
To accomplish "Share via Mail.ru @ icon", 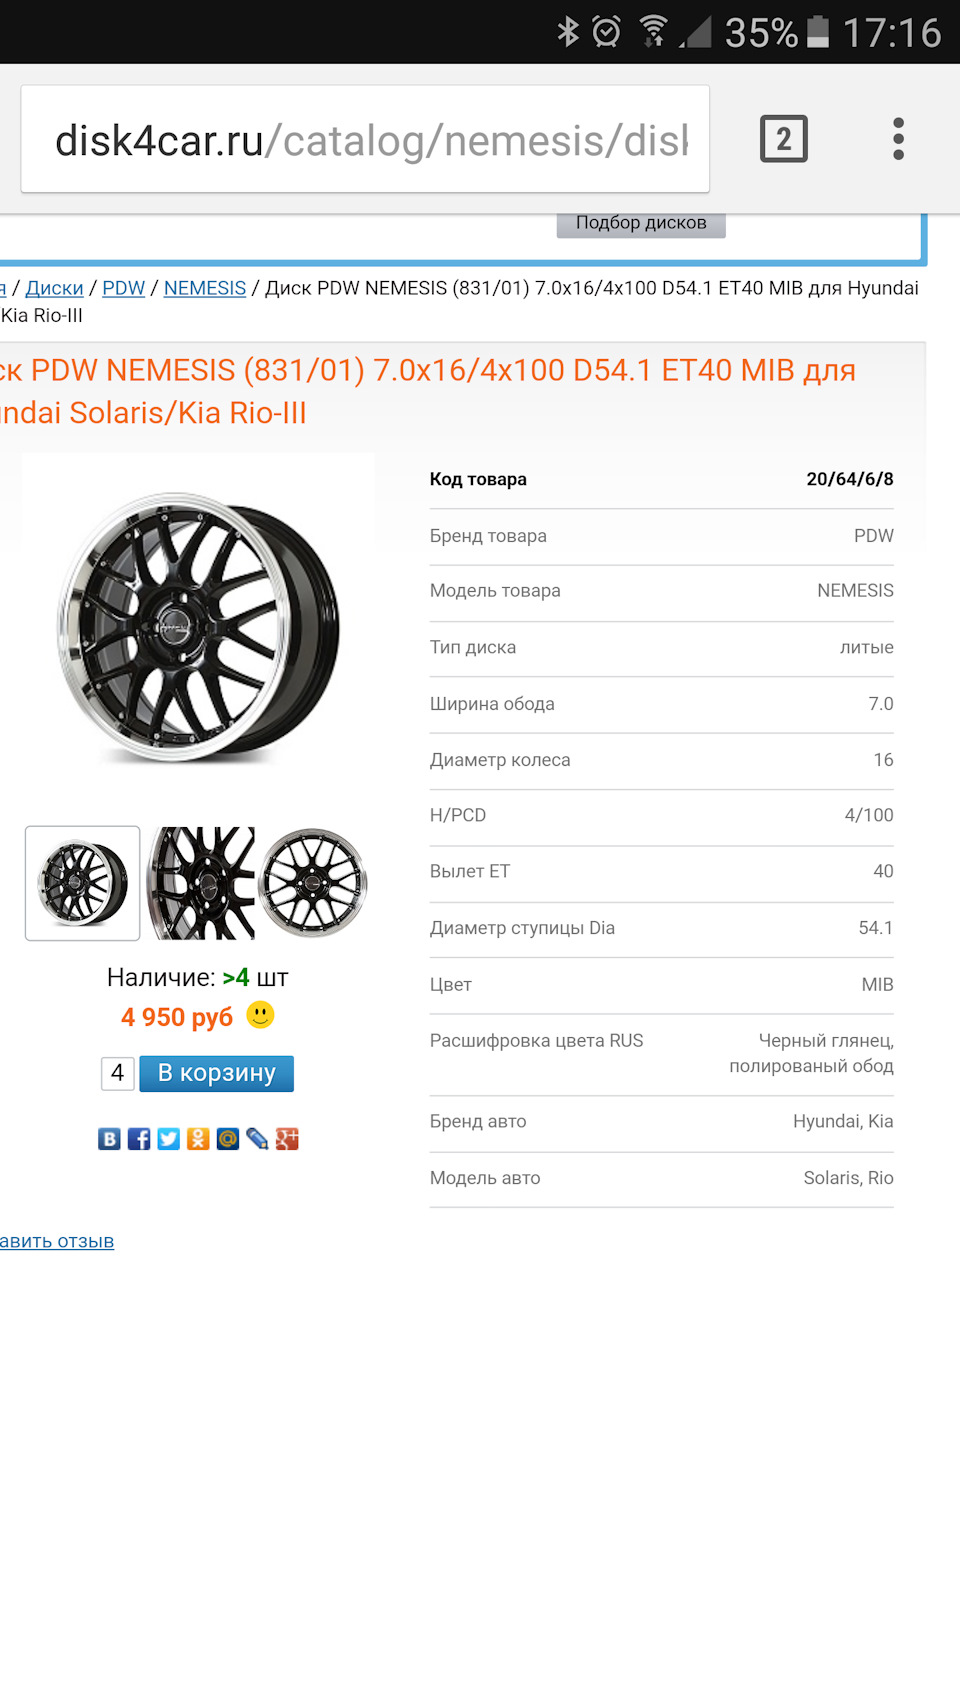I will (x=228, y=1139).
